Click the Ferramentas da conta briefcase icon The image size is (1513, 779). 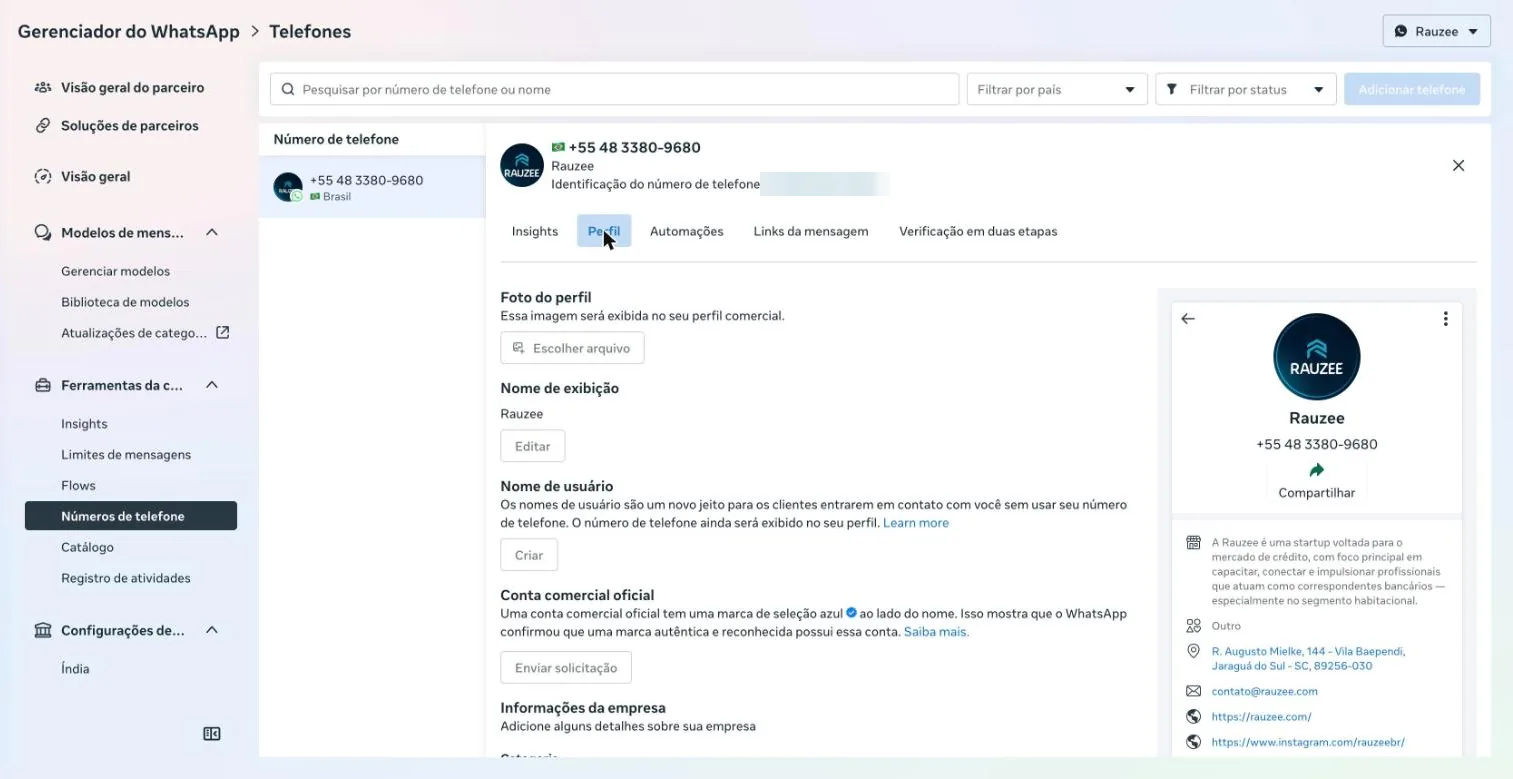43,385
